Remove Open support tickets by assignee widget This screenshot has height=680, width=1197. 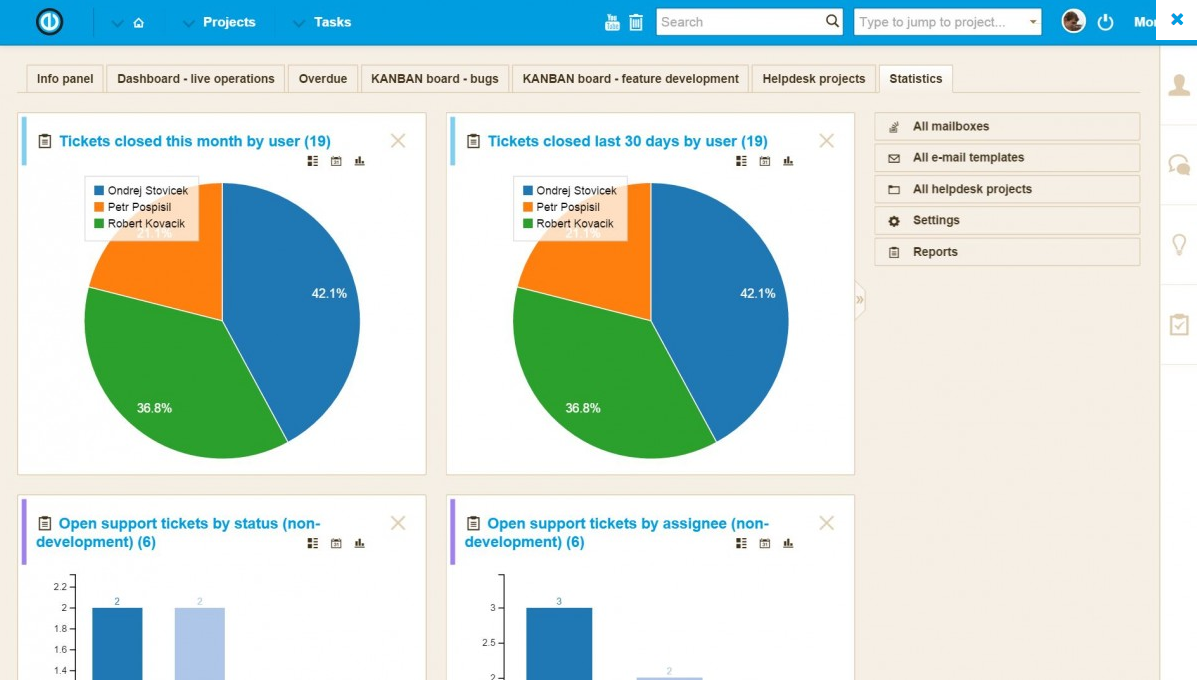tap(827, 523)
